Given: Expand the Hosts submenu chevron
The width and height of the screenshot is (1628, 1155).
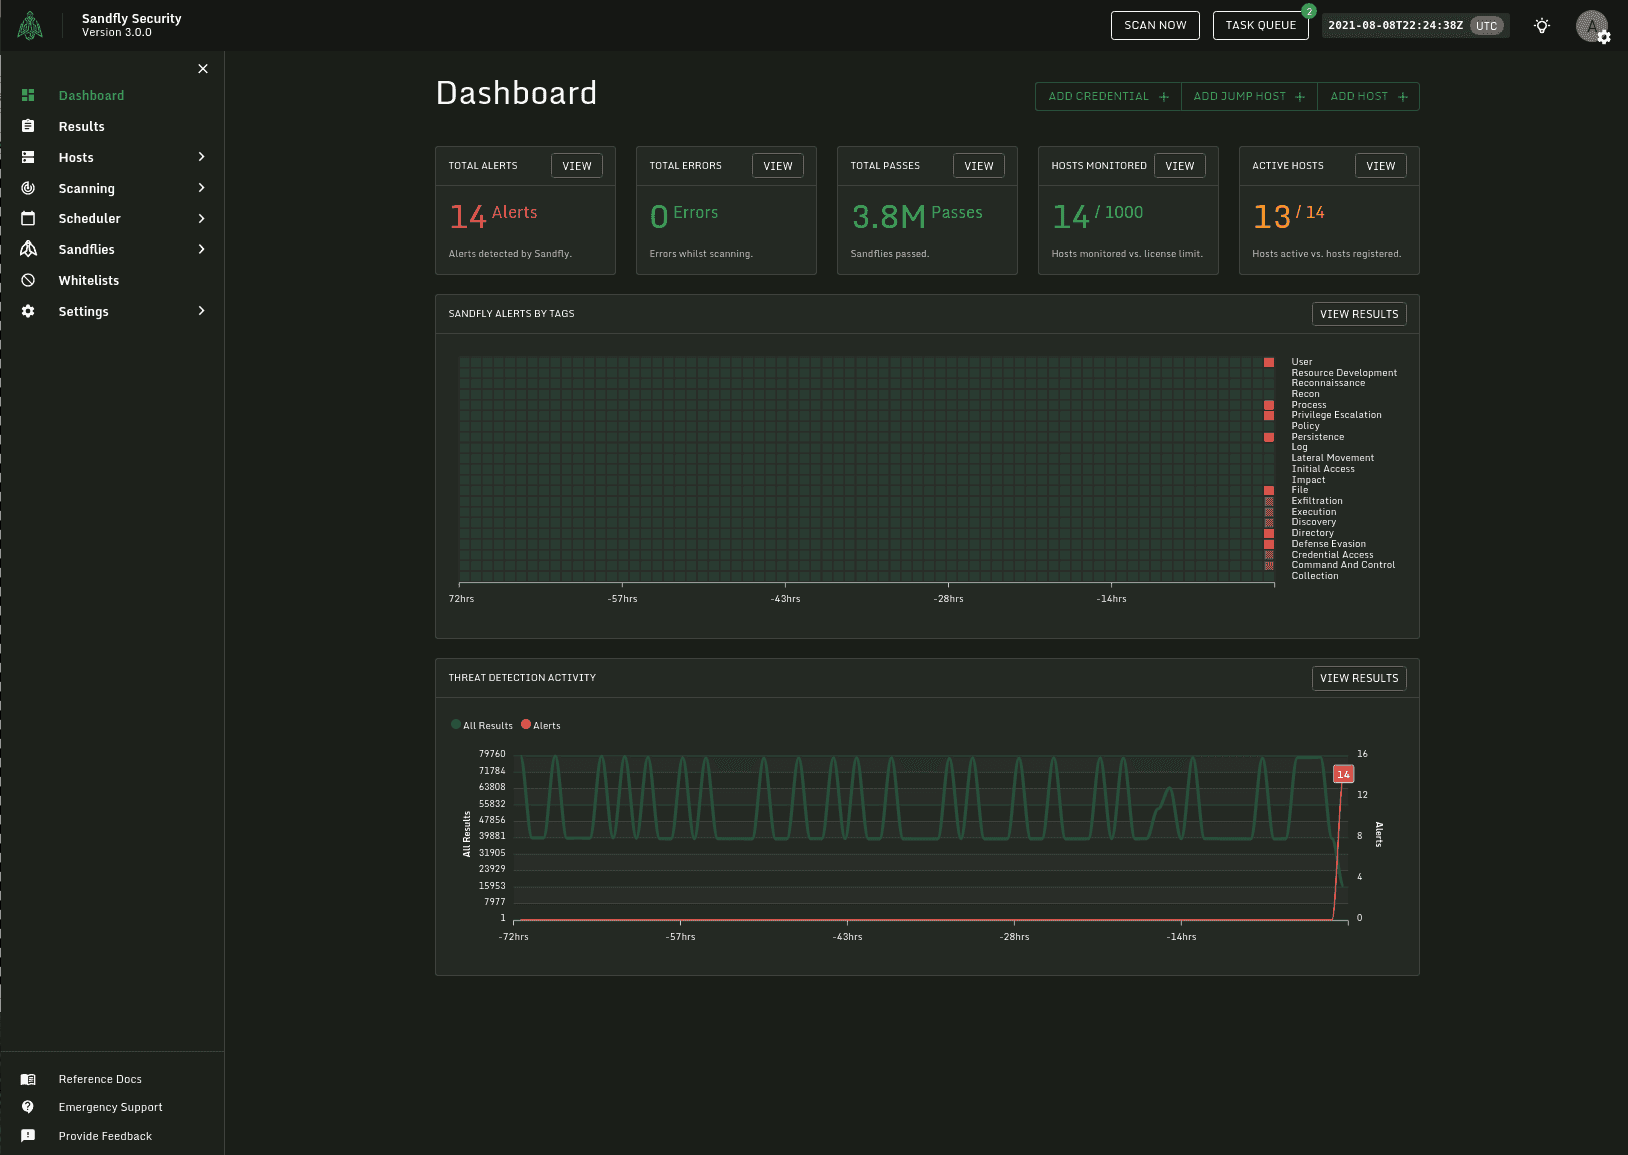Looking at the screenshot, I should click(201, 157).
